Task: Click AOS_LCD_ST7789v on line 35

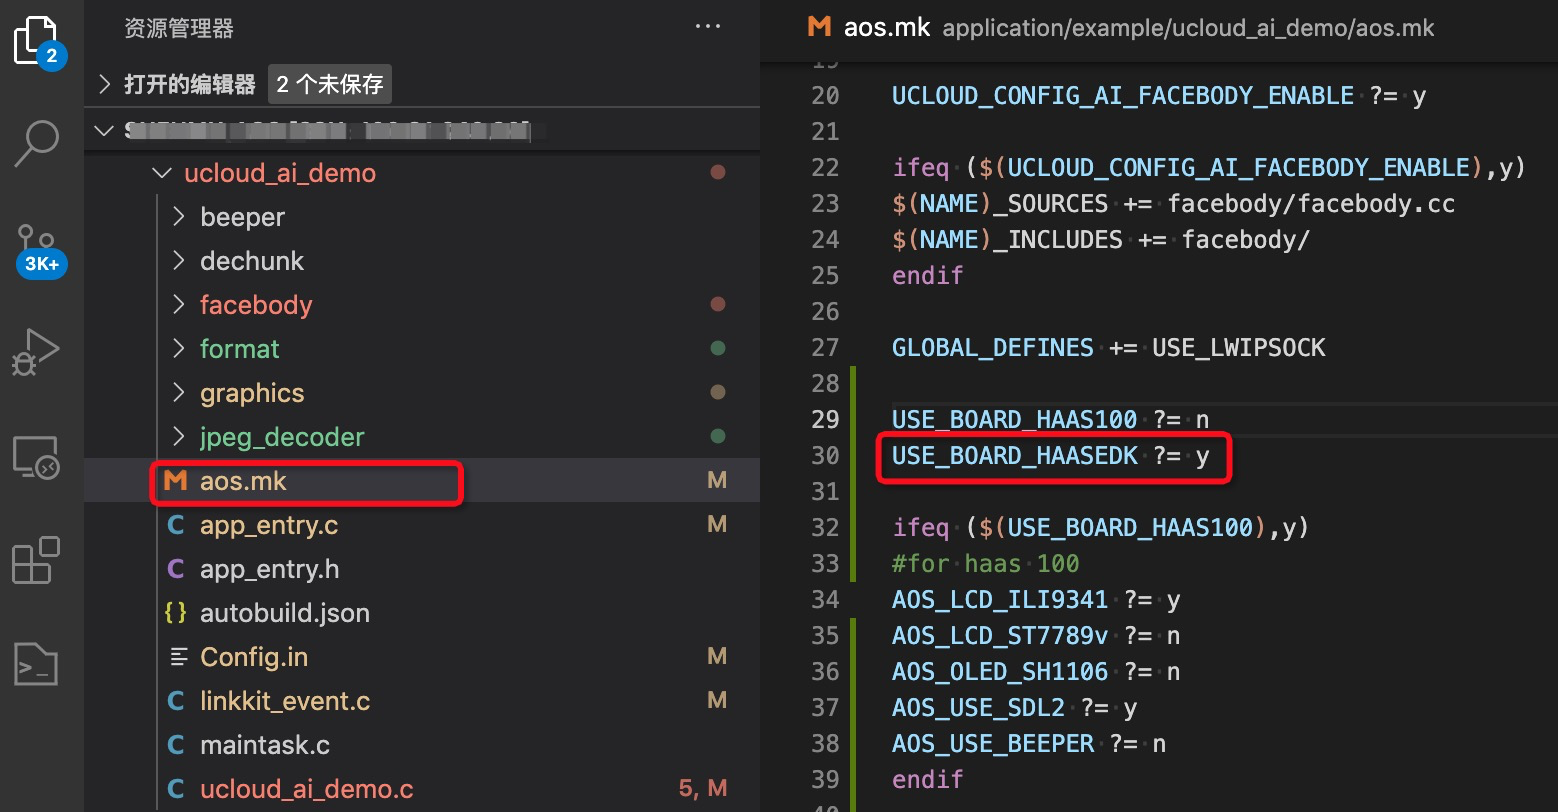Action: pyautogui.click(x=1000, y=636)
